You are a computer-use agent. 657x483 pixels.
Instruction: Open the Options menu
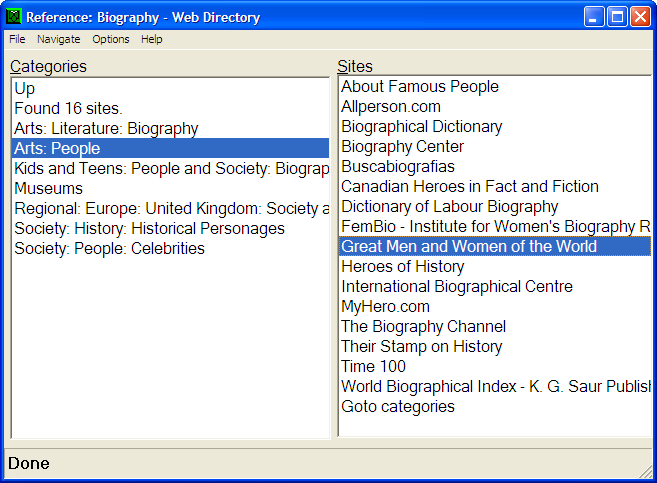point(111,39)
